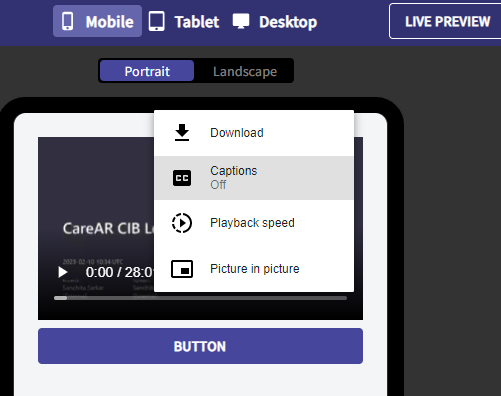Viewport: 501px width, 396px height.
Task: Click the mobile phone icon
Action: coord(68,22)
